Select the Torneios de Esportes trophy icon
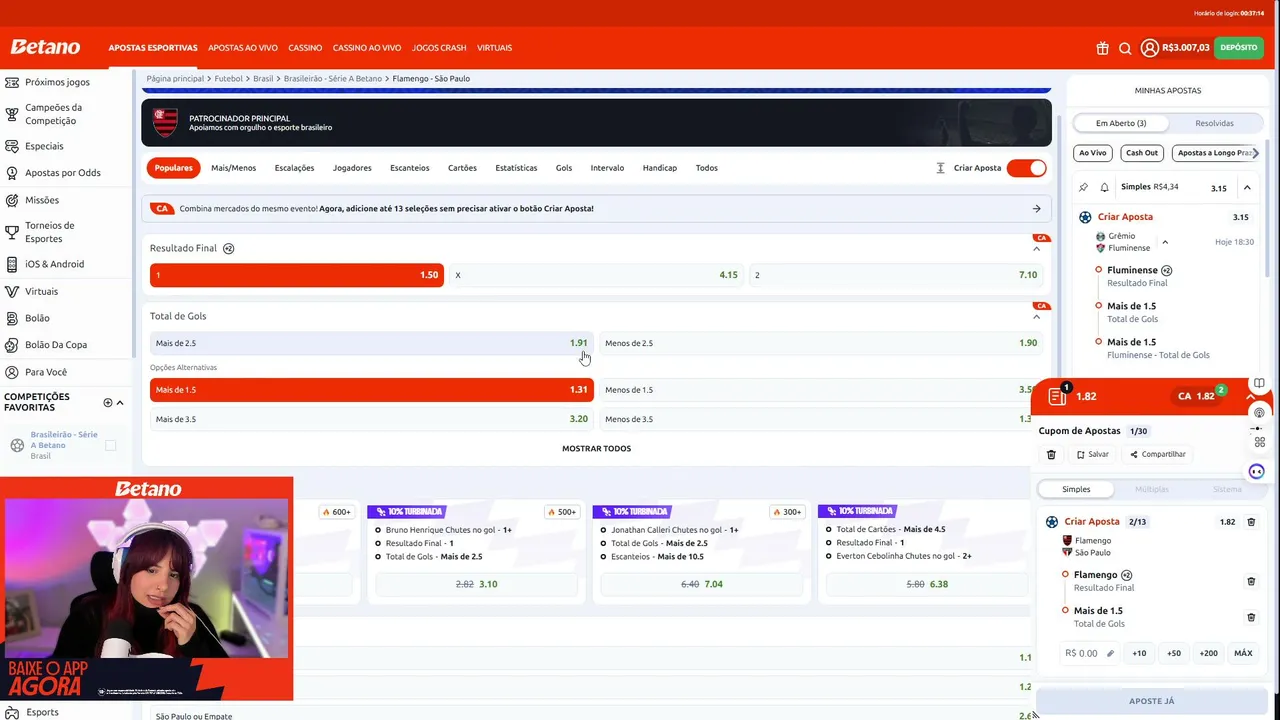 tap(12, 232)
